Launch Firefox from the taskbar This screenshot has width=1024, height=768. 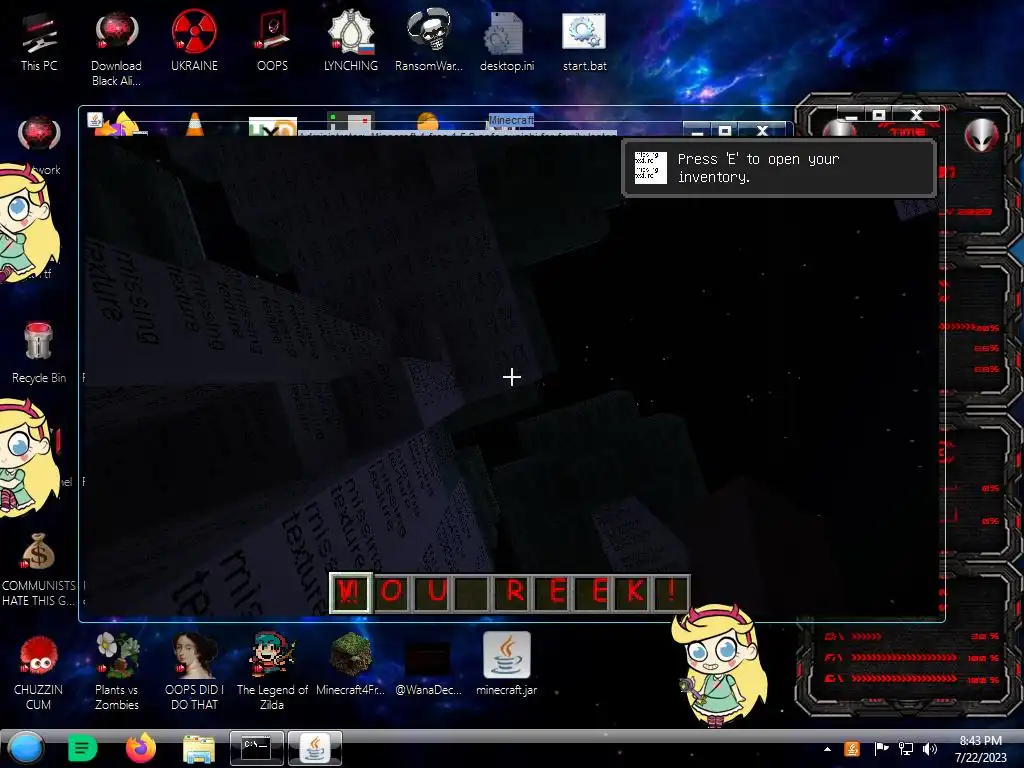pyautogui.click(x=140, y=748)
